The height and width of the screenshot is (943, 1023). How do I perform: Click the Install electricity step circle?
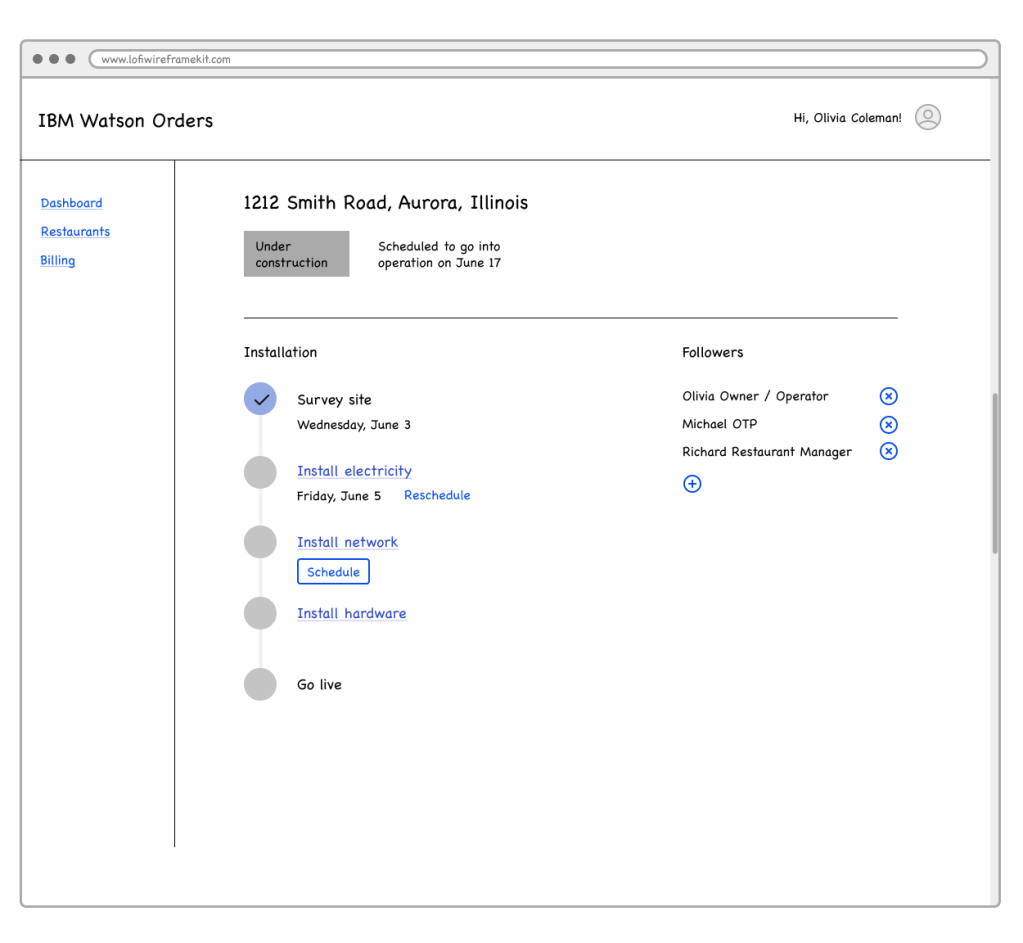click(x=260, y=472)
